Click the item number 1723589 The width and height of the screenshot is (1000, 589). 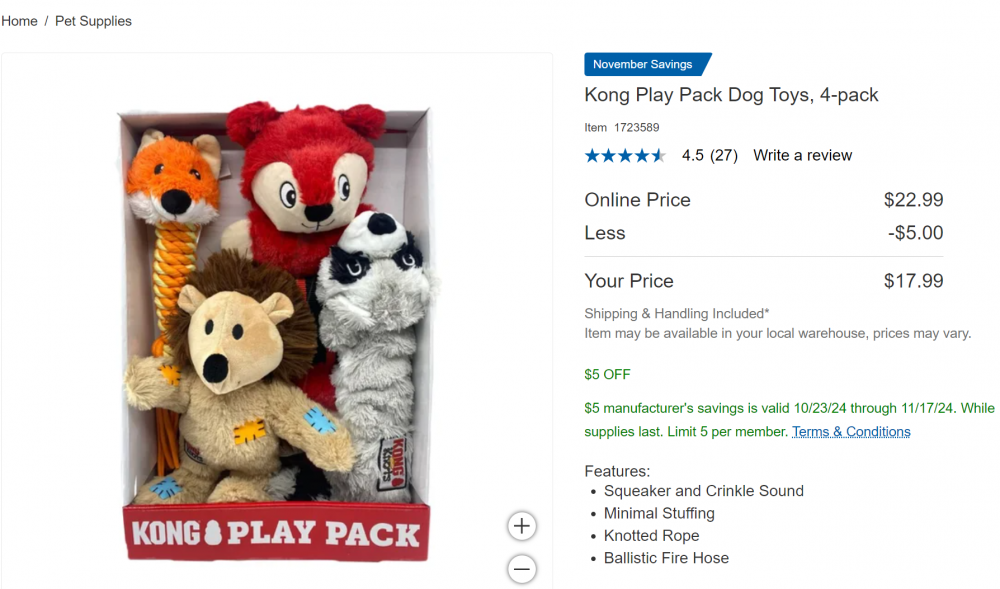(x=636, y=128)
